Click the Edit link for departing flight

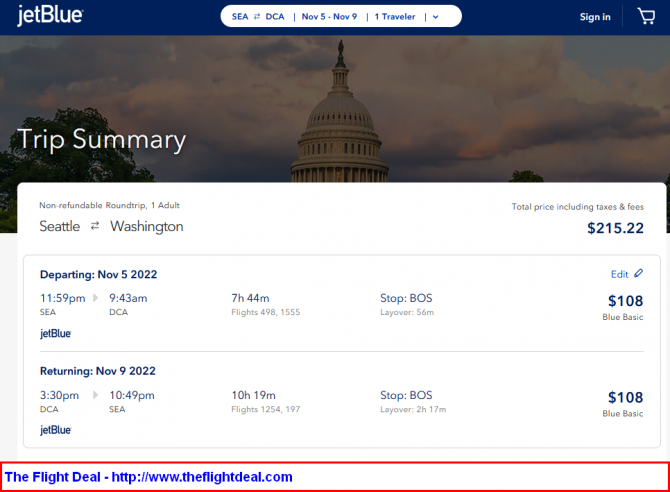[x=620, y=274]
